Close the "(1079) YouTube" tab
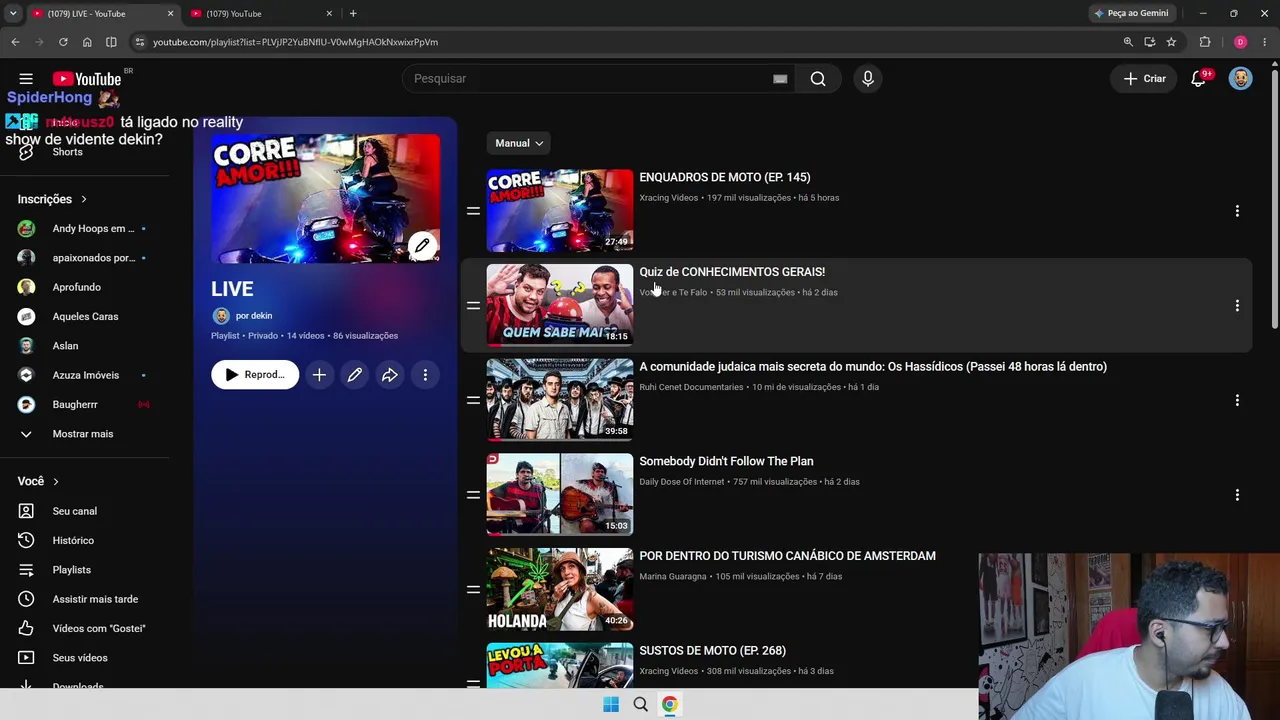 [329, 14]
